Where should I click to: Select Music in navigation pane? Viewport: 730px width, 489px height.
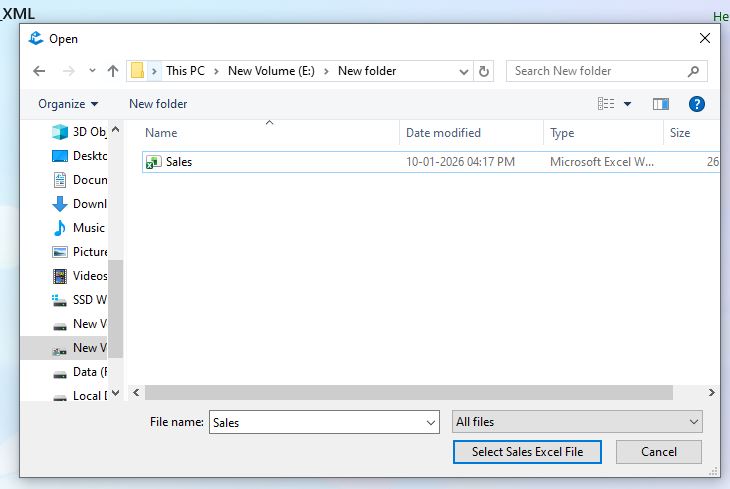79,228
